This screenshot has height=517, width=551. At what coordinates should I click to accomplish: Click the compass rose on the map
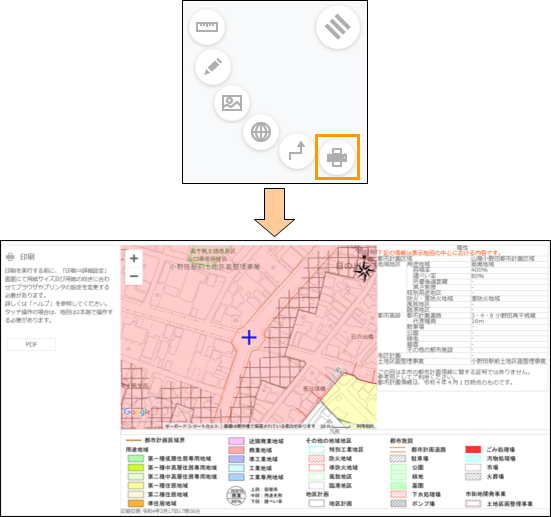[x=364, y=270]
